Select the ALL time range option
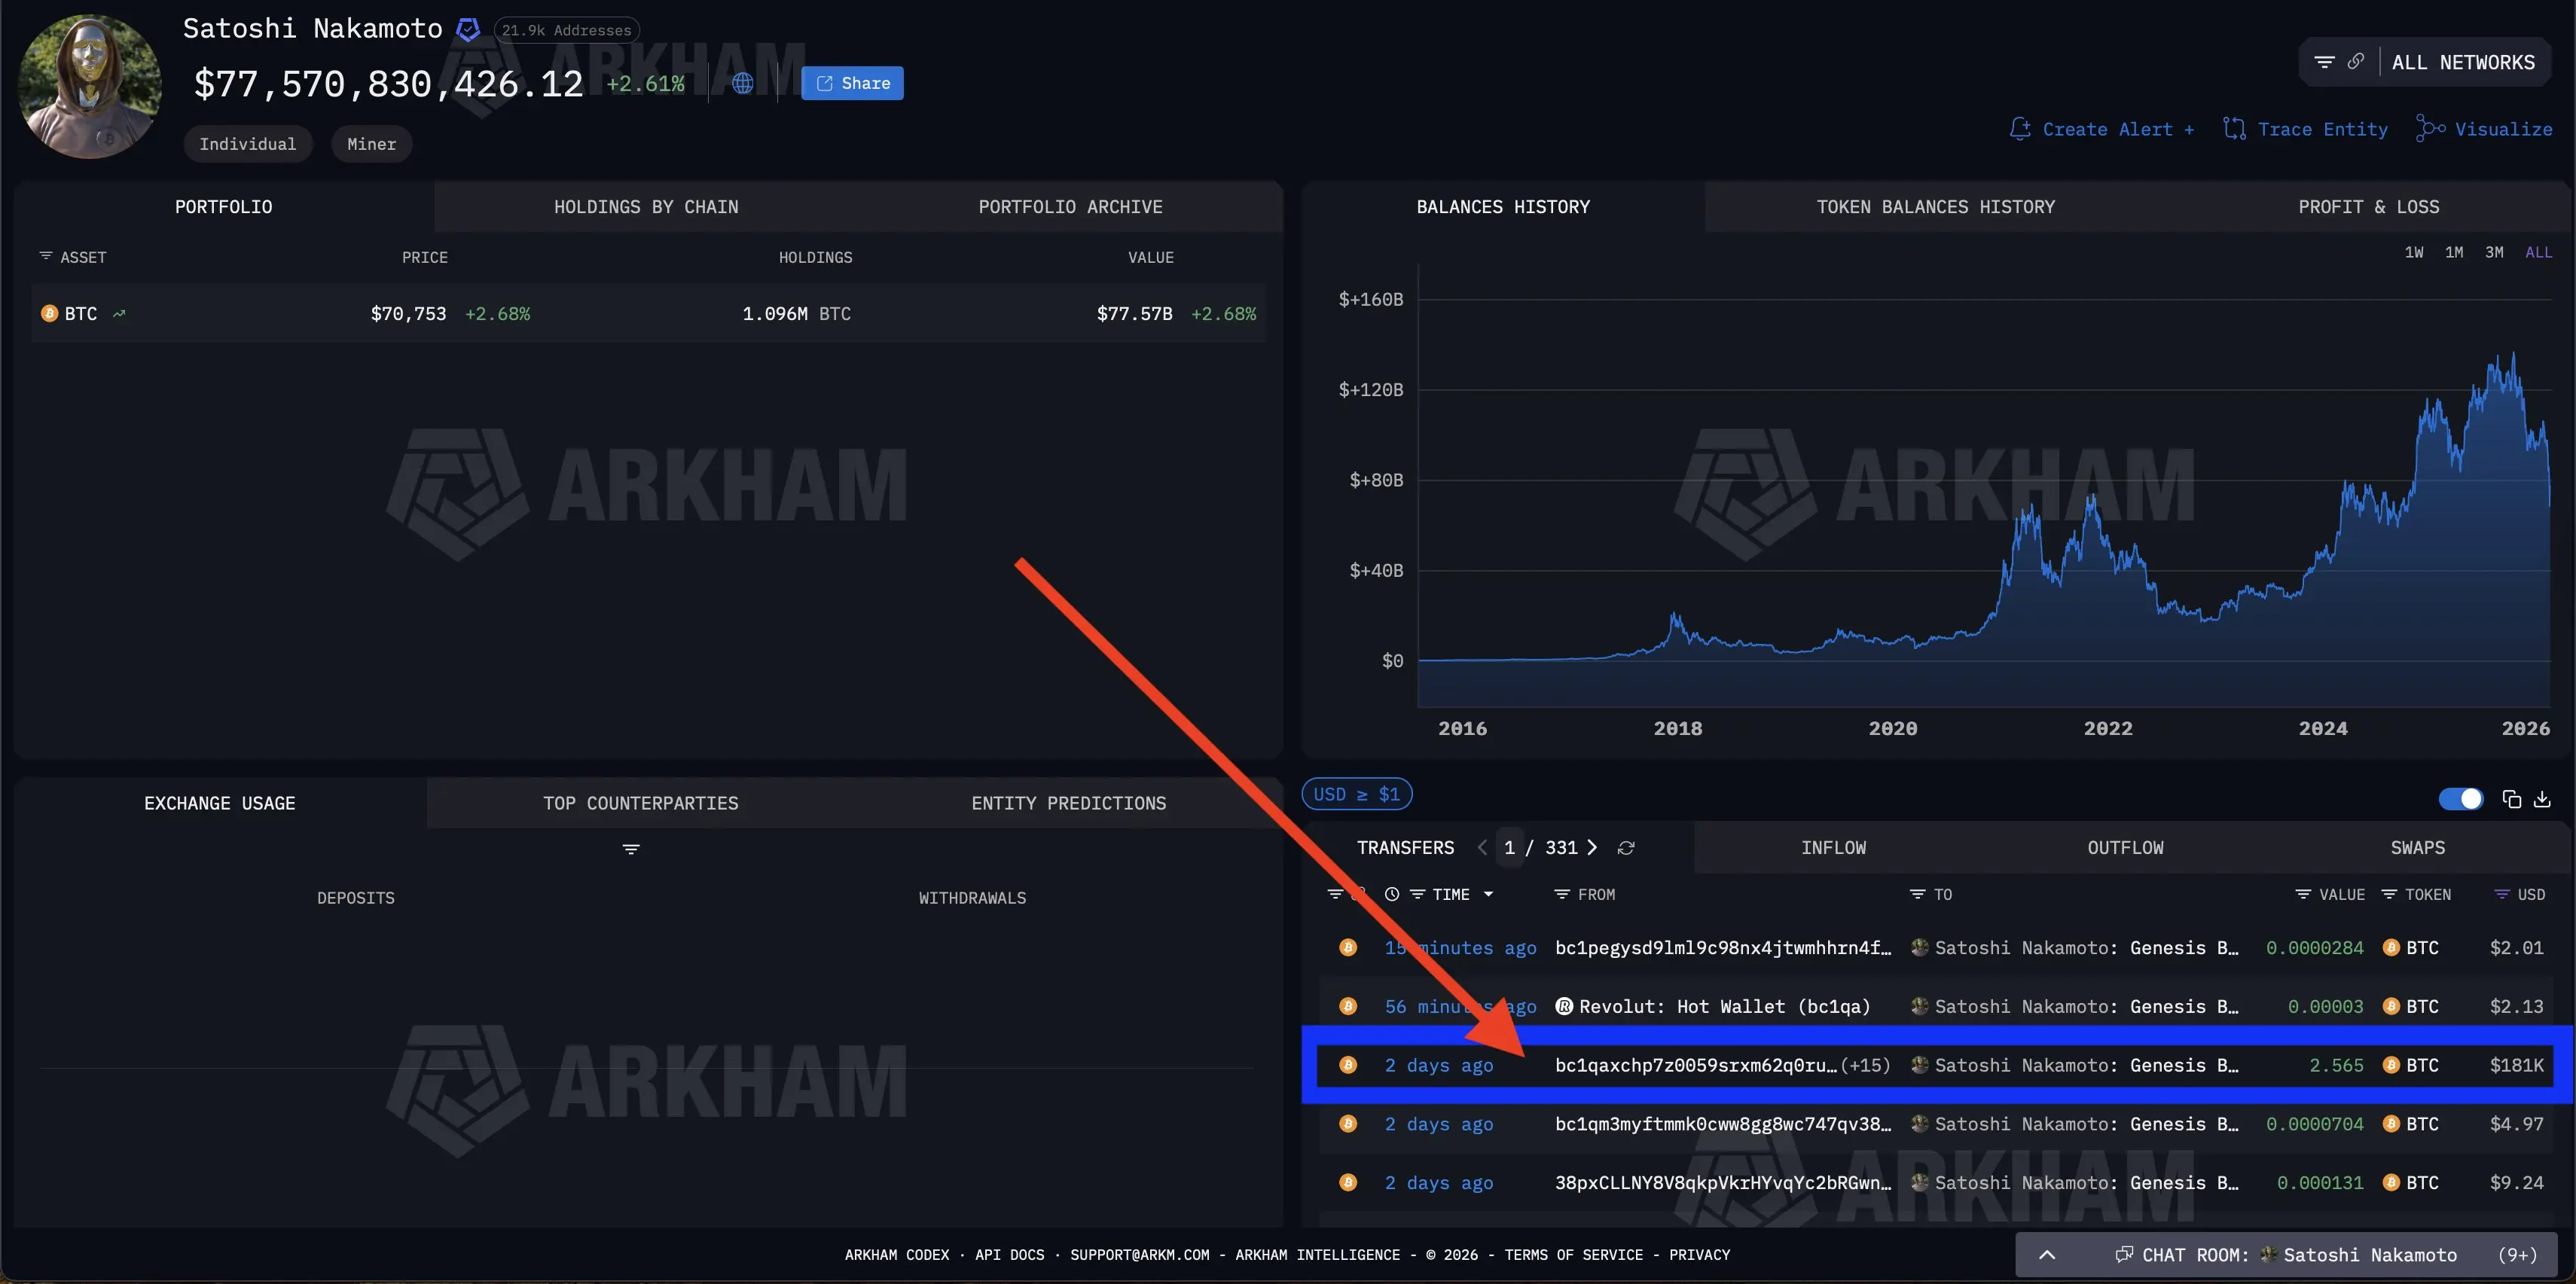Screen dimensions: 2576x1284 point(2538,252)
